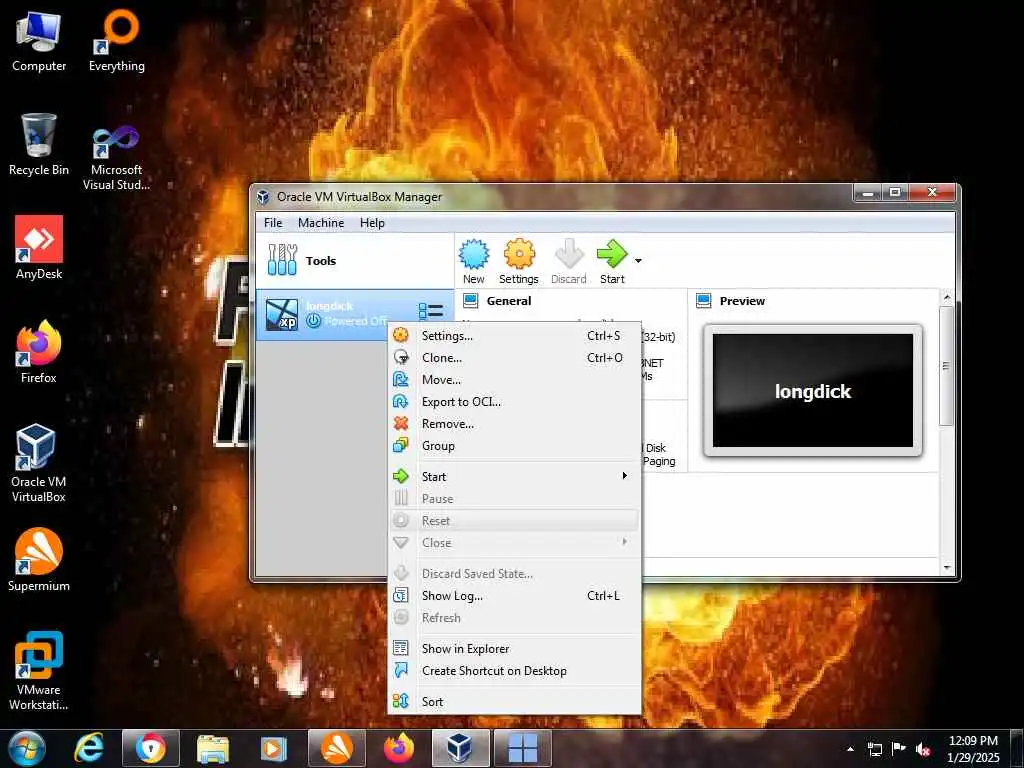
Task: Click the Show Log icon
Action: pos(401,596)
